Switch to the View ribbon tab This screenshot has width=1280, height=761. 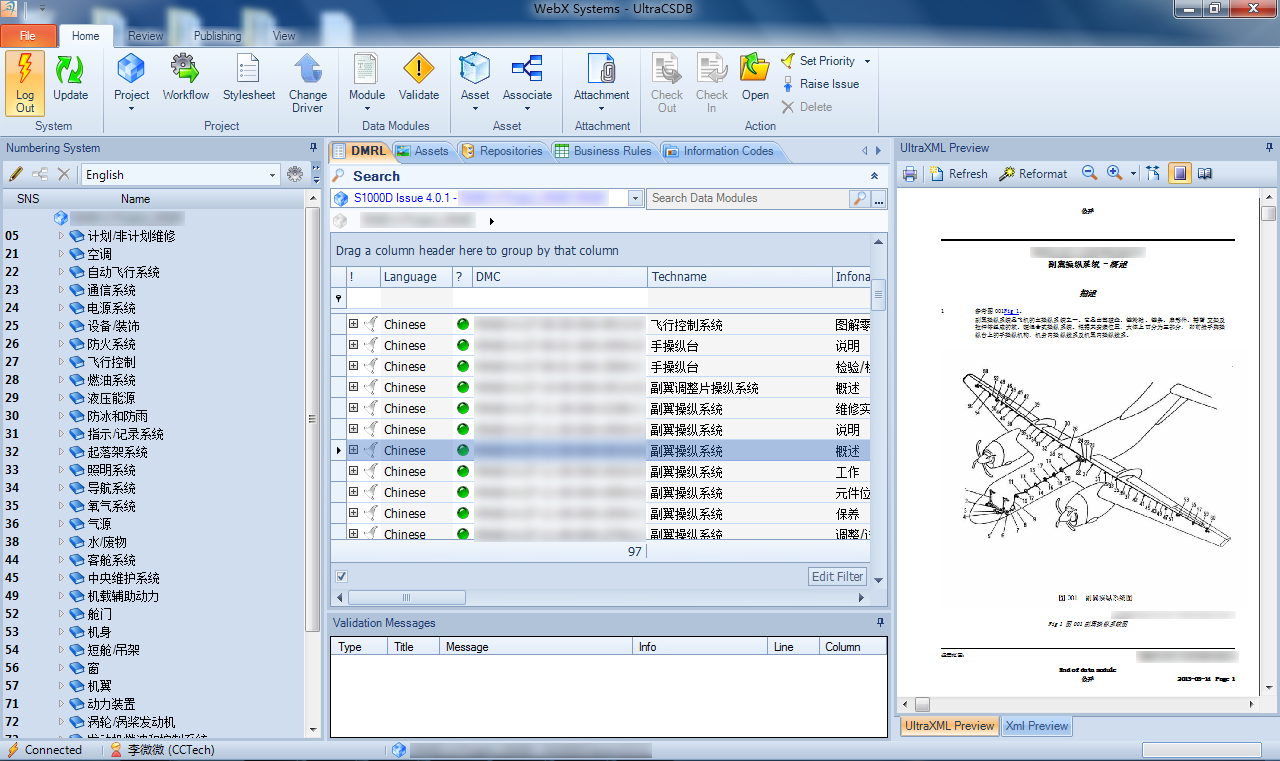pos(284,36)
